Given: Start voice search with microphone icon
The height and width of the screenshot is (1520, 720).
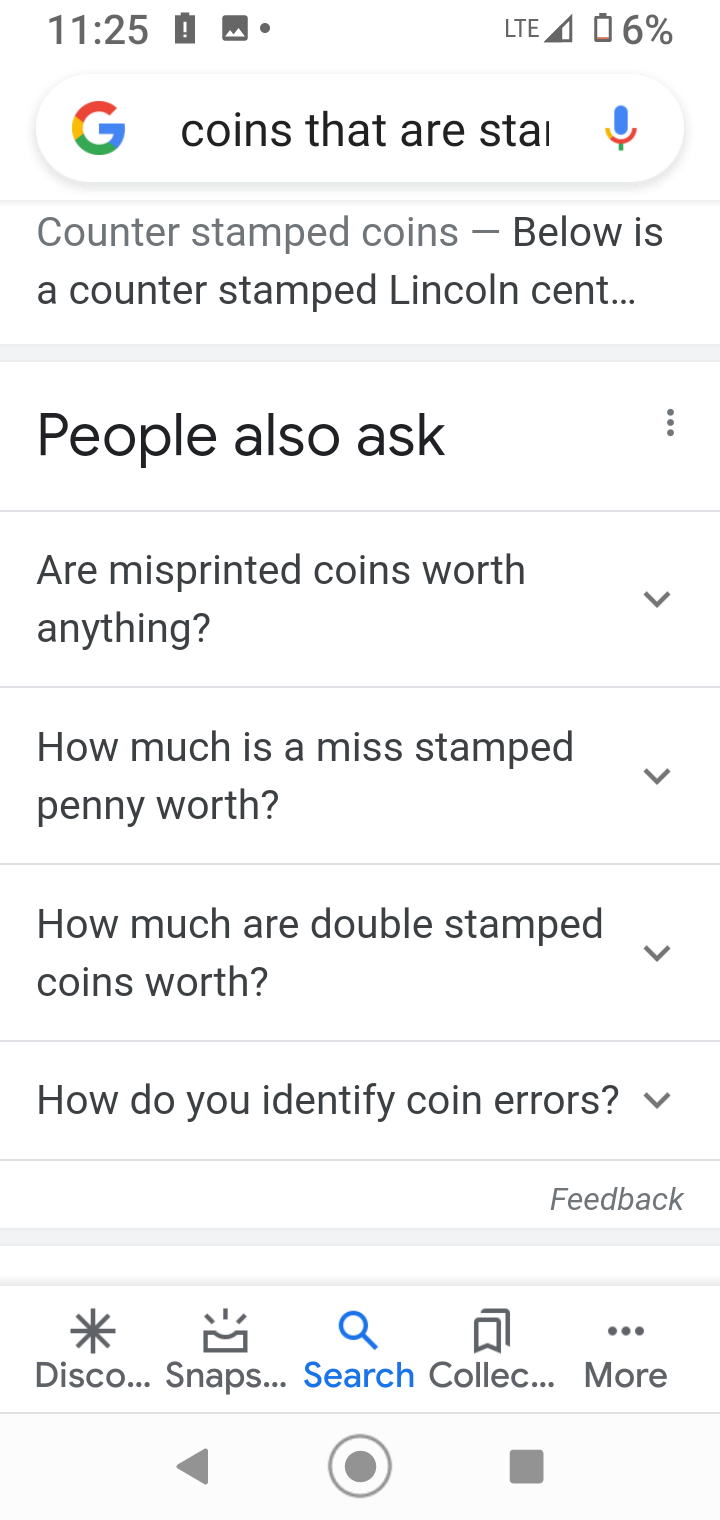Looking at the screenshot, I should (x=620, y=130).
